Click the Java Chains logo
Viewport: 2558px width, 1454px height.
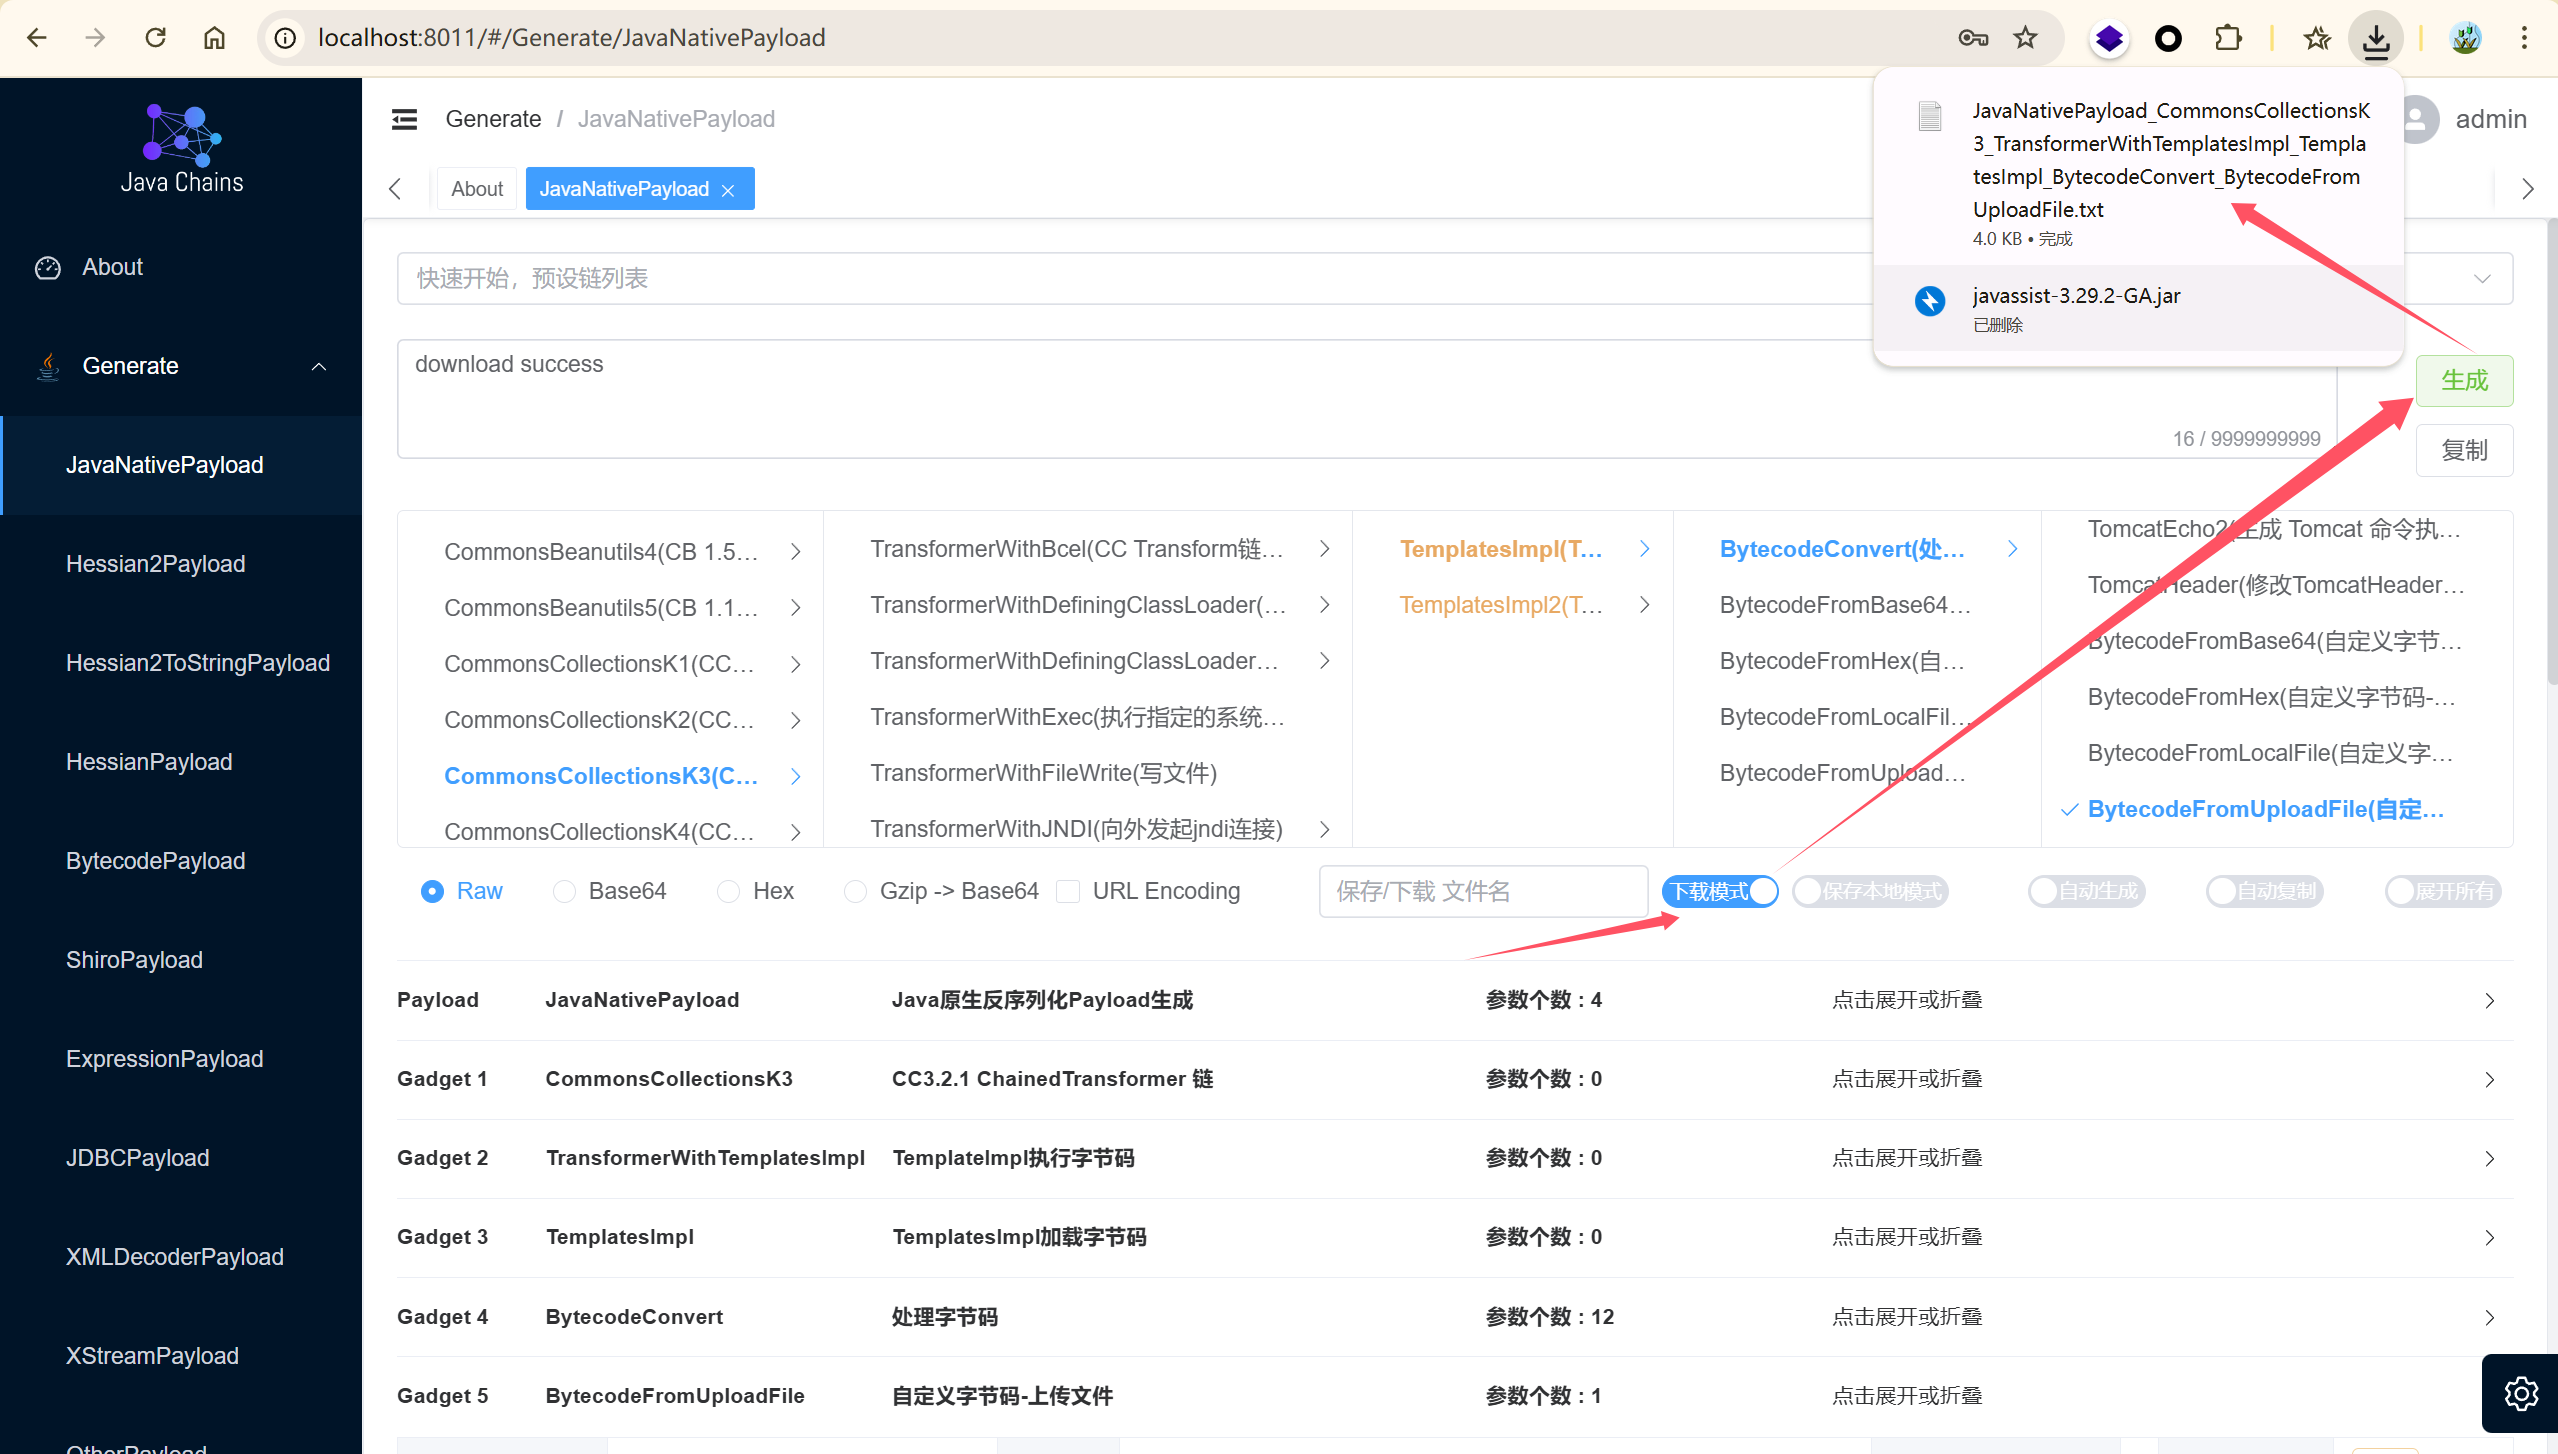pyautogui.click(x=182, y=148)
